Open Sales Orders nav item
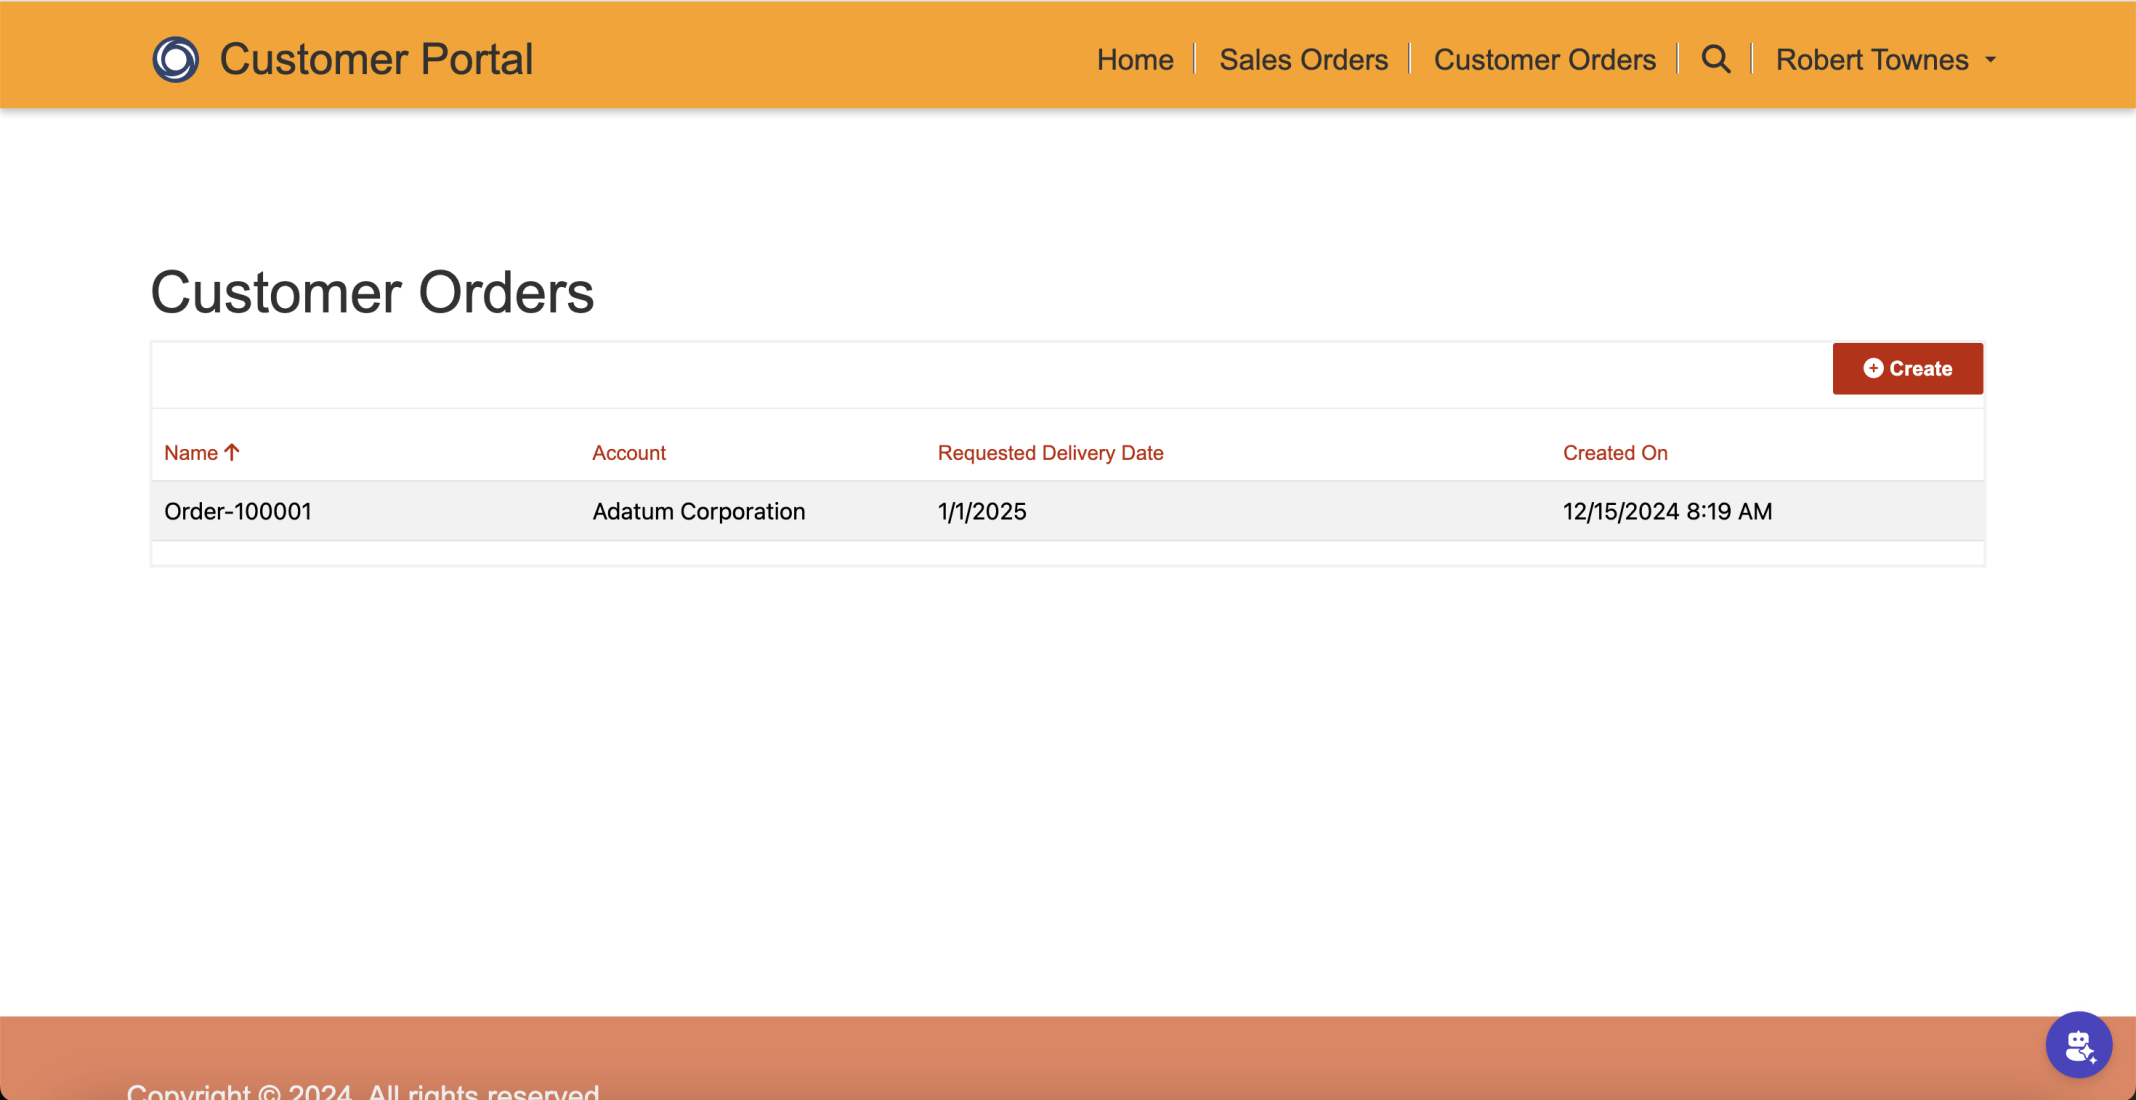The height and width of the screenshot is (1100, 2136). (x=1303, y=60)
